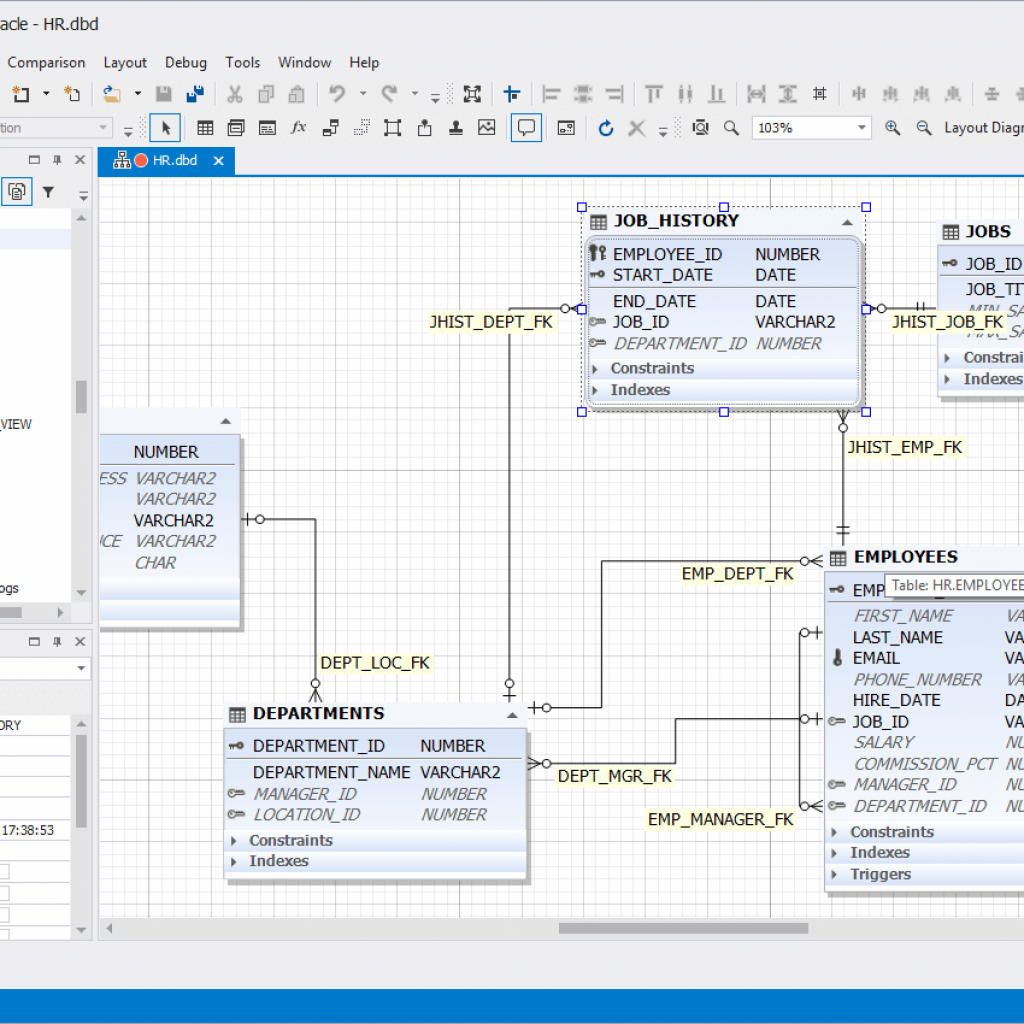The image size is (1024, 1024).
Task: Open the Help menu
Action: point(364,63)
